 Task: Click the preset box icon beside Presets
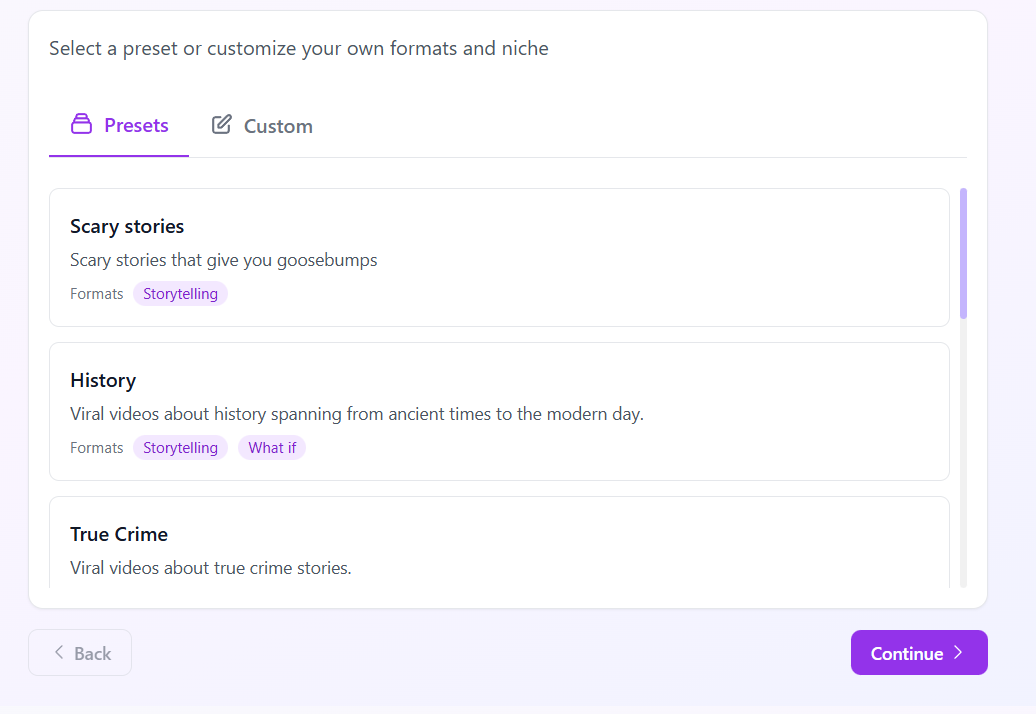(81, 124)
